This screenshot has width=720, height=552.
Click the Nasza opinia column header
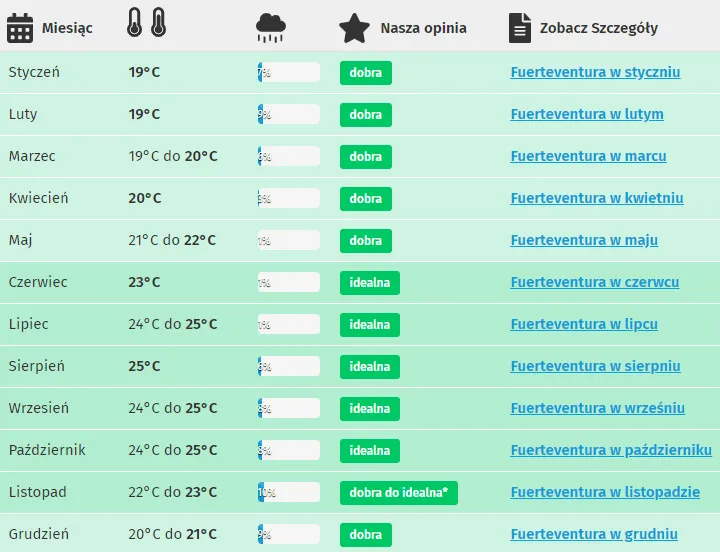coord(423,28)
